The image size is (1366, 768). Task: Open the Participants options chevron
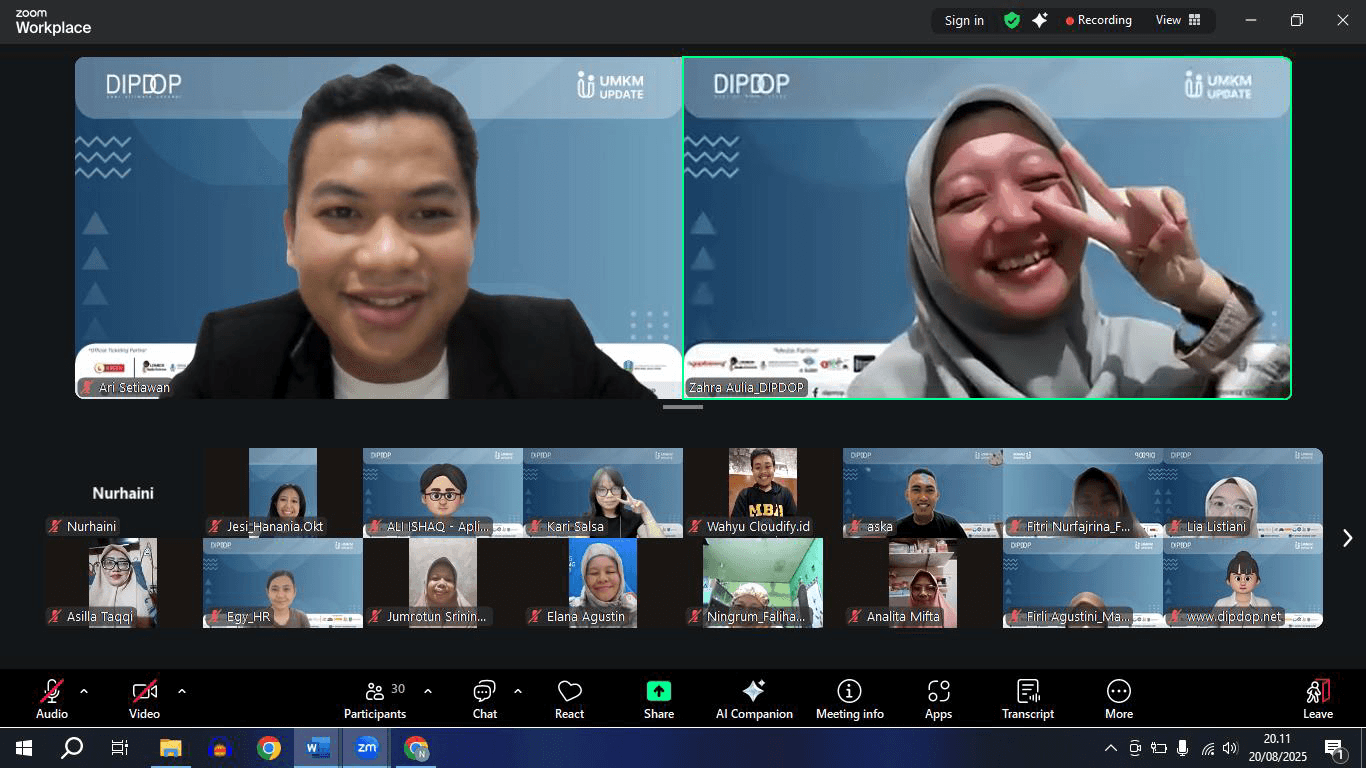click(428, 690)
